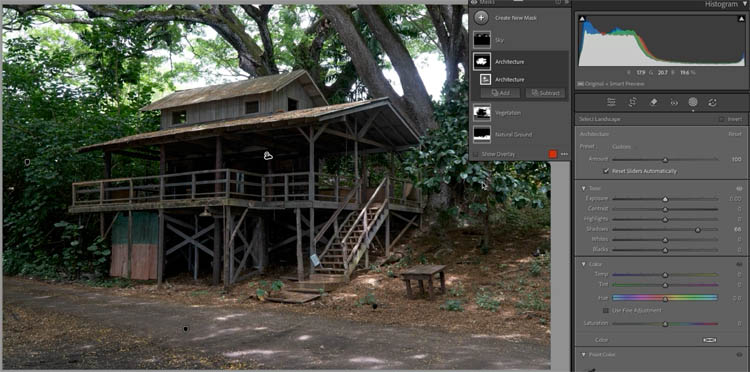
Task: Click the Contrast slider handle
Action: click(x=665, y=209)
